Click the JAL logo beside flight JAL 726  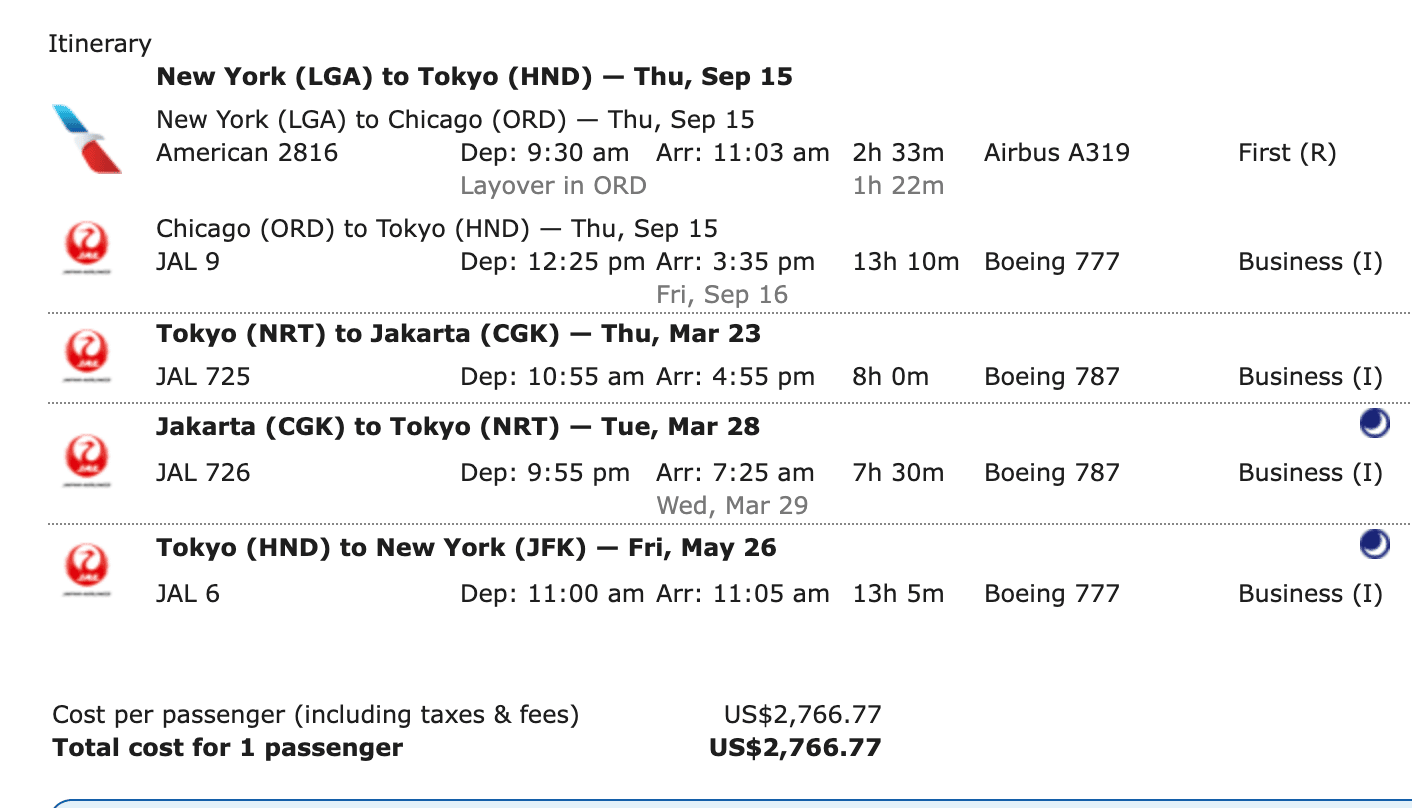87,461
